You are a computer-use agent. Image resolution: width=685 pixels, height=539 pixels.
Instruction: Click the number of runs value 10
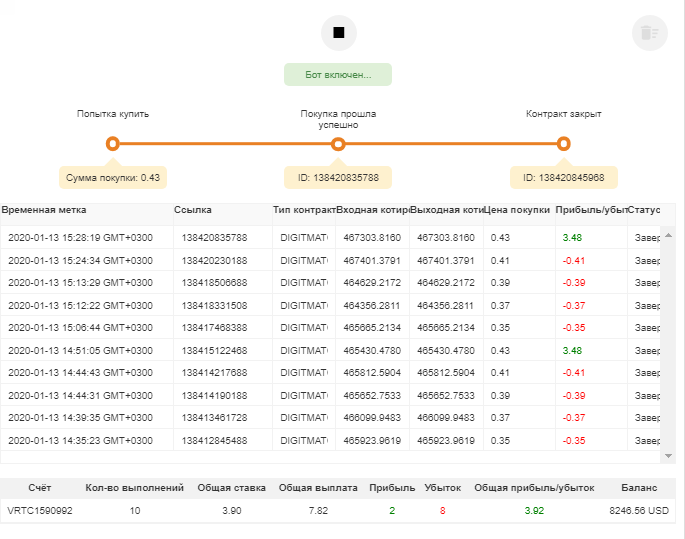[x=135, y=511]
